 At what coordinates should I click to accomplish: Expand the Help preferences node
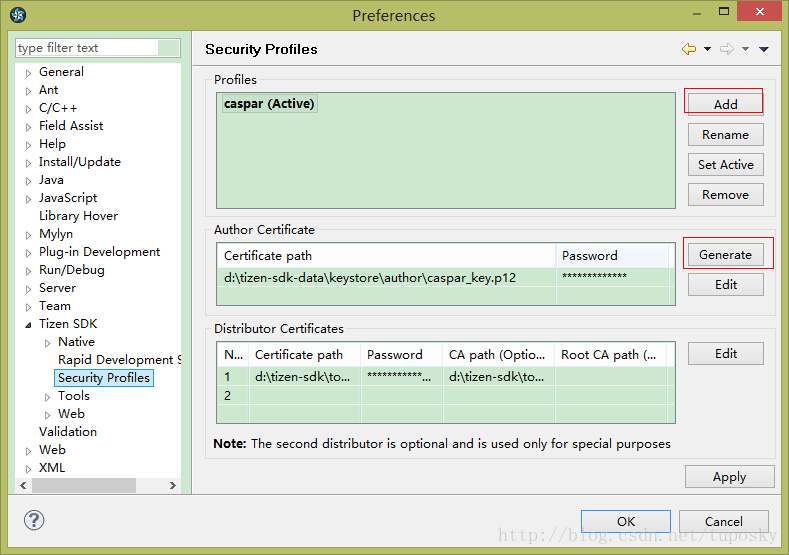pos(29,145)
